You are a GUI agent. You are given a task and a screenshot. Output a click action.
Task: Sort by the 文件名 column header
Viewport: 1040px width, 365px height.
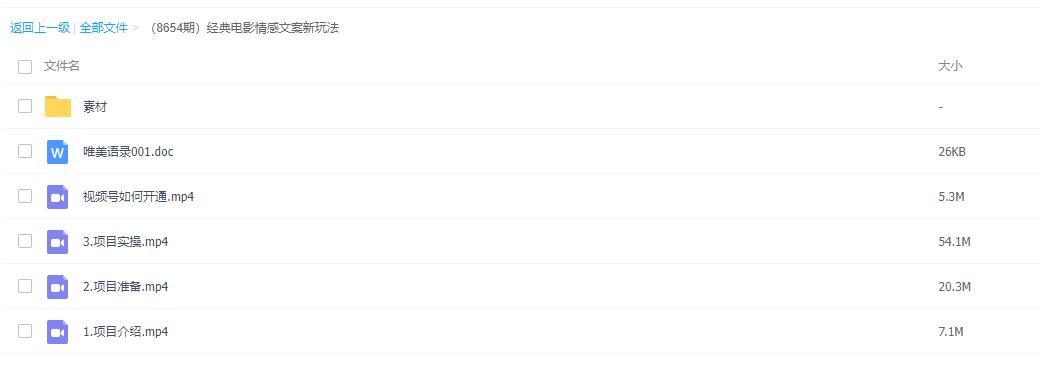click(x=62, y=66)
